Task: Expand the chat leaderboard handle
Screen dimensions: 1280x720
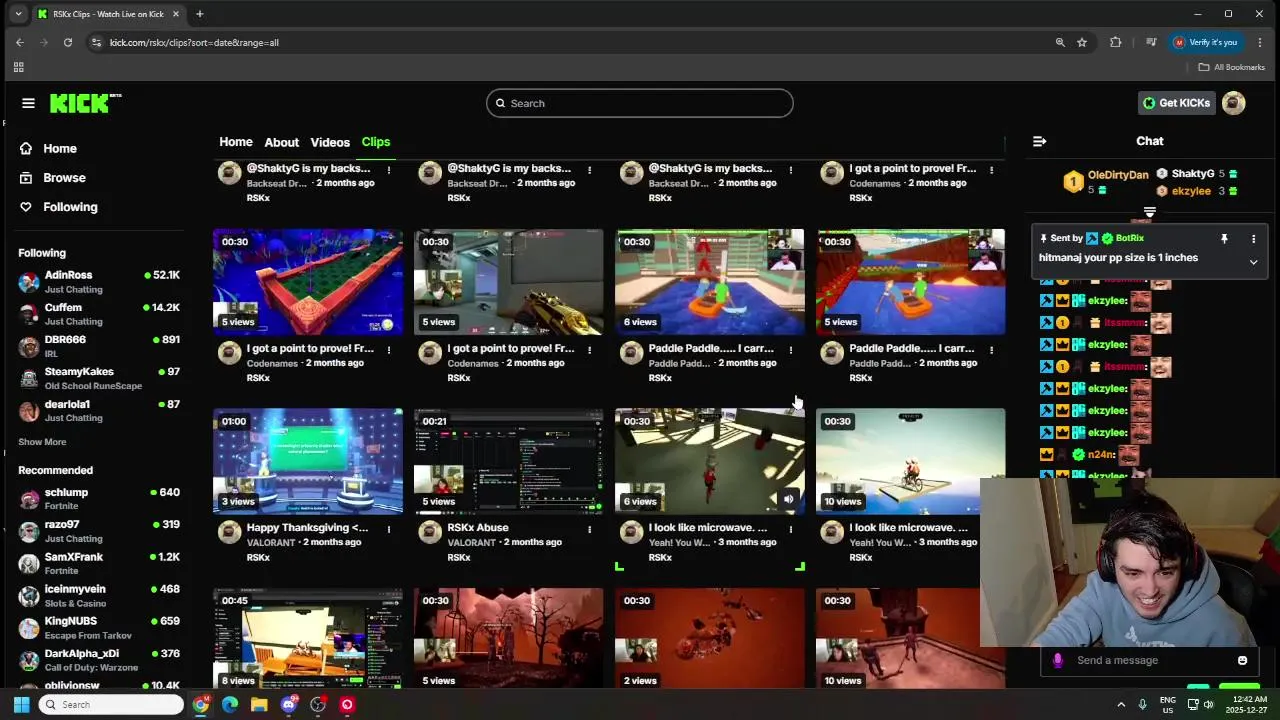Action: point(1150,212)
